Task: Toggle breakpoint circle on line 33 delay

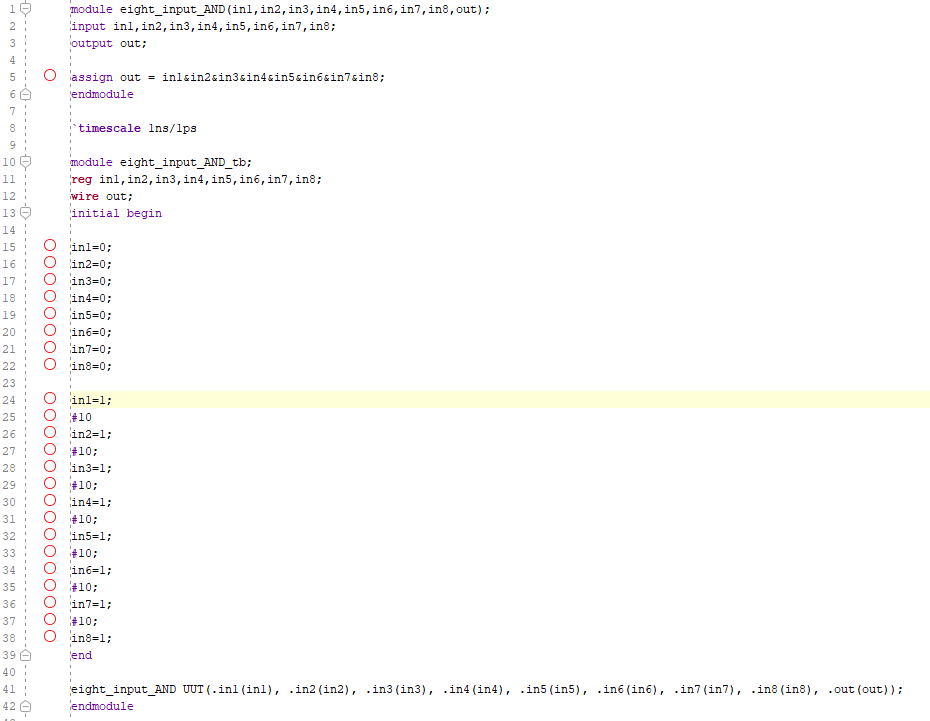Action: point(50,551)
